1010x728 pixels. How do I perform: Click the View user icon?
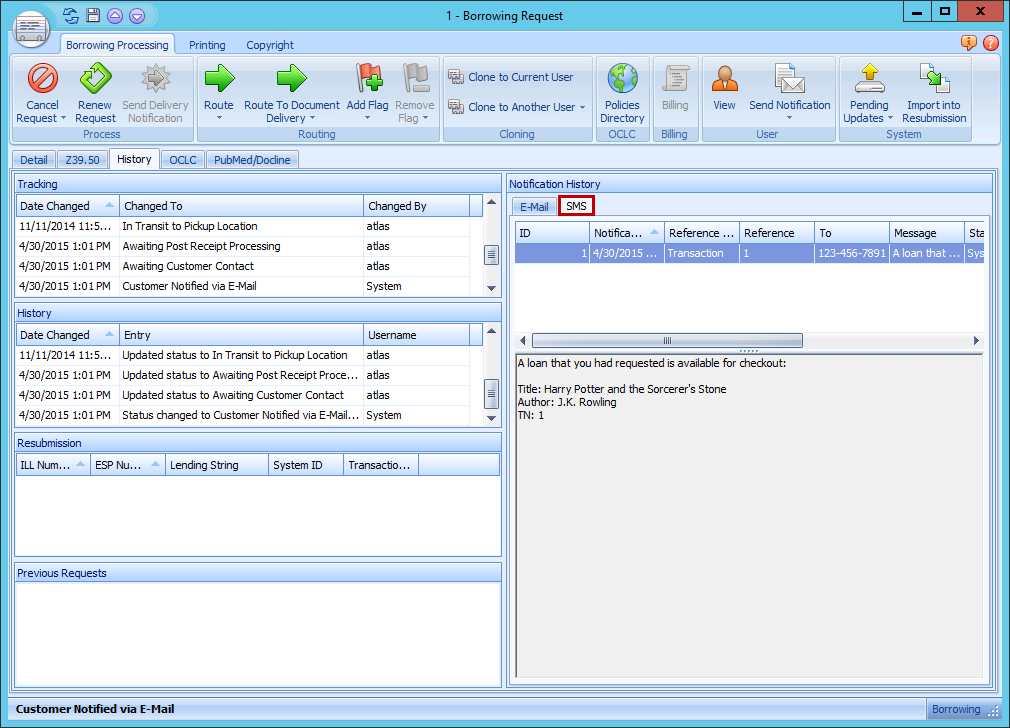coord(724,79)
